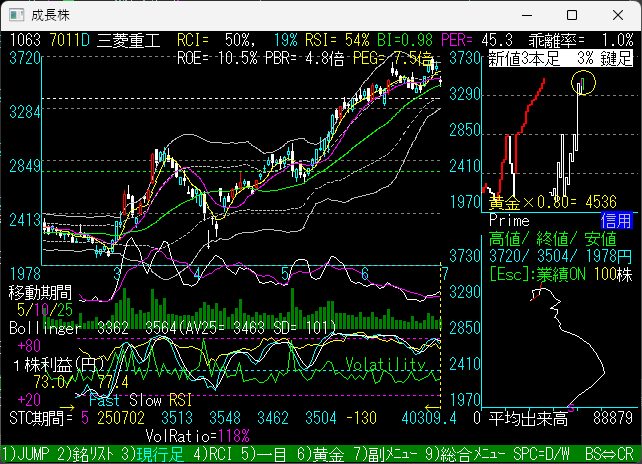This screenshot has height=464, width=642.
Task: Click the +20 oscillator level label
Action: pos(29,400)
